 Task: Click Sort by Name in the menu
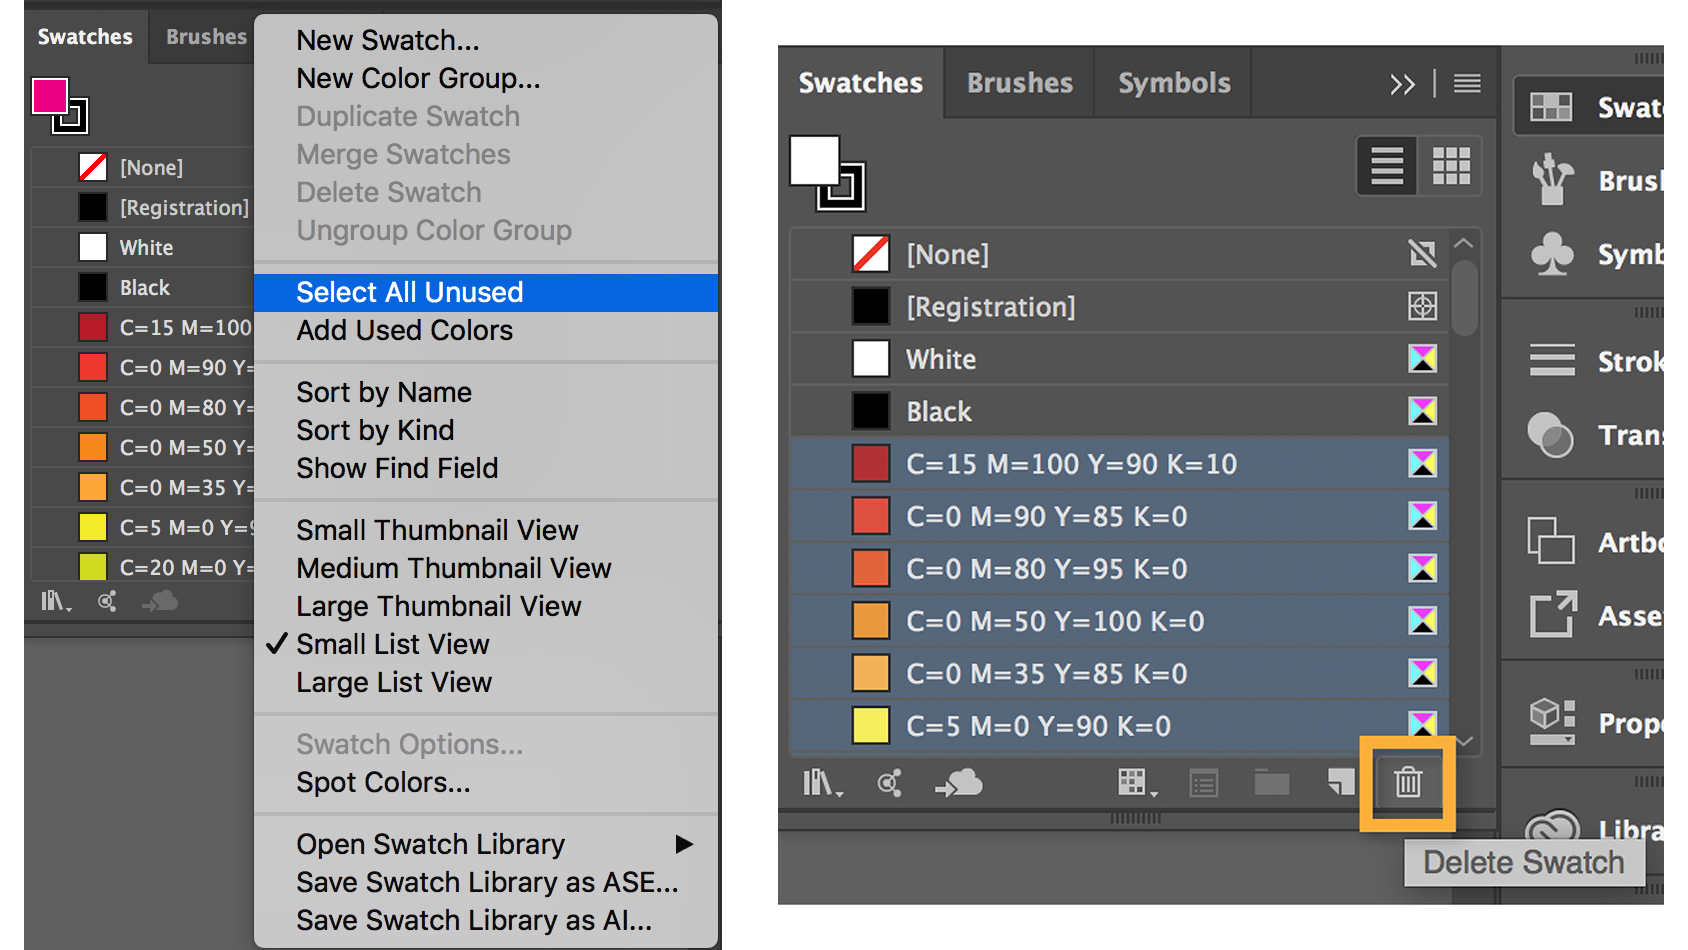[384, 392]
